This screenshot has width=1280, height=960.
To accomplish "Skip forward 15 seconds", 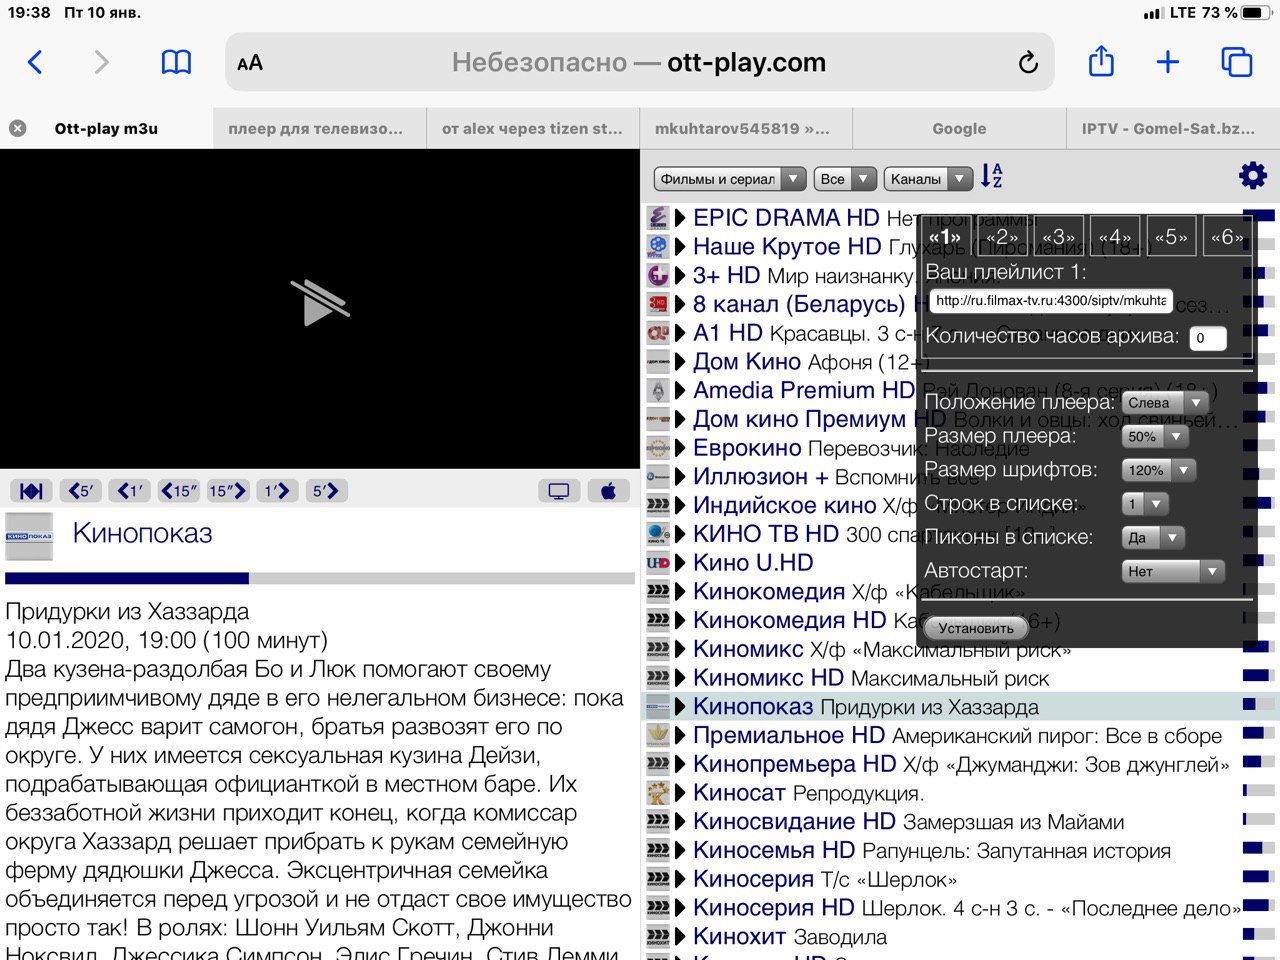I will (228, 491).
